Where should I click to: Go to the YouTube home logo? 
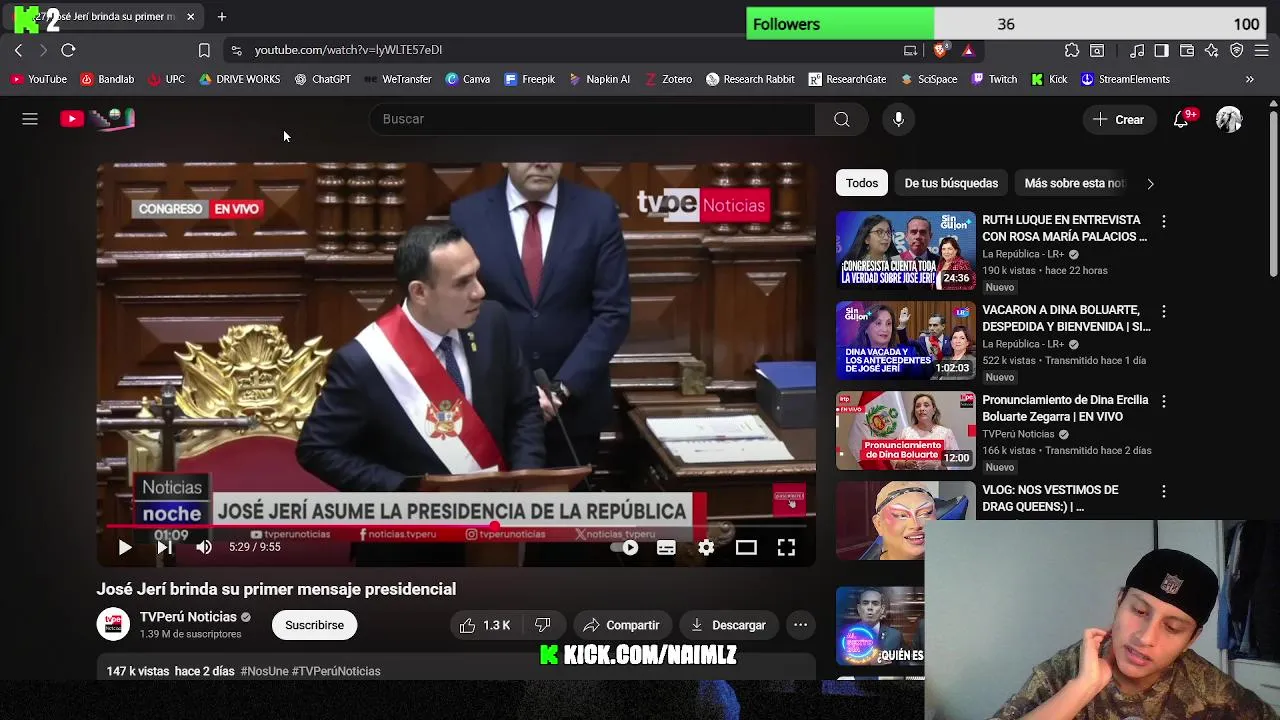97,119
